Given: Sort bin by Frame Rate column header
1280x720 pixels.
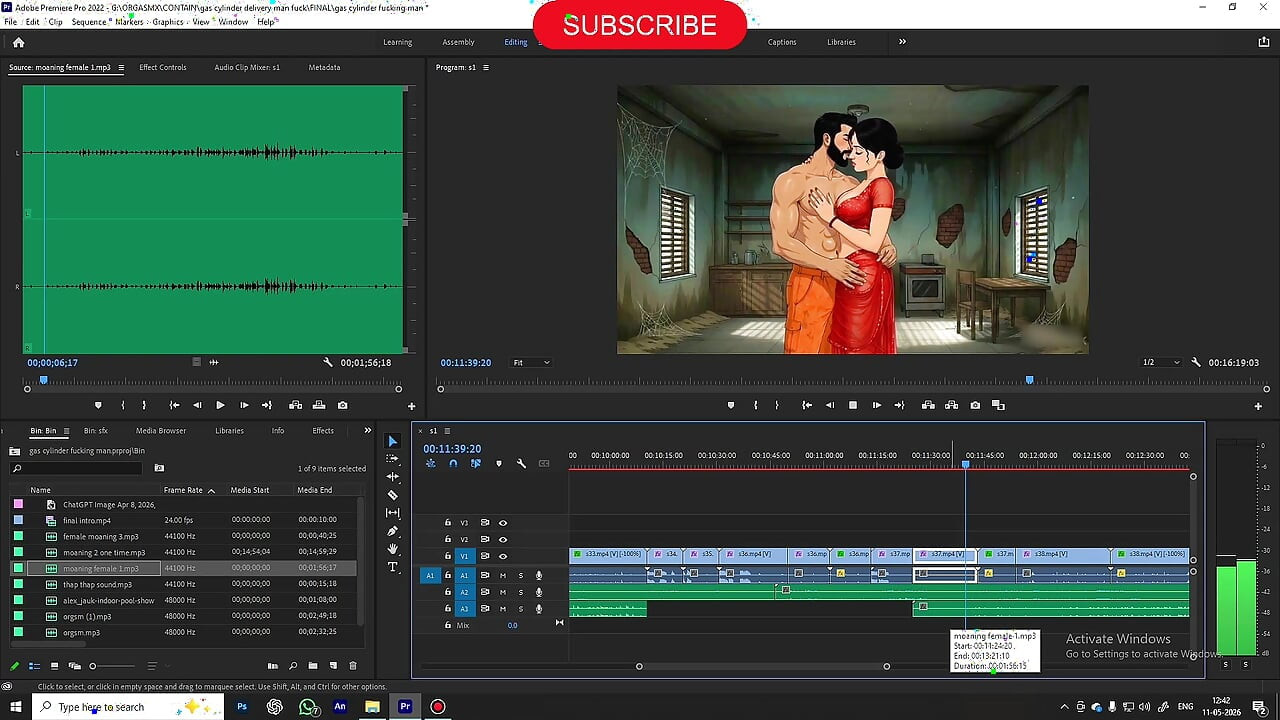Looking at the screenshot, I should coord(183,490).
